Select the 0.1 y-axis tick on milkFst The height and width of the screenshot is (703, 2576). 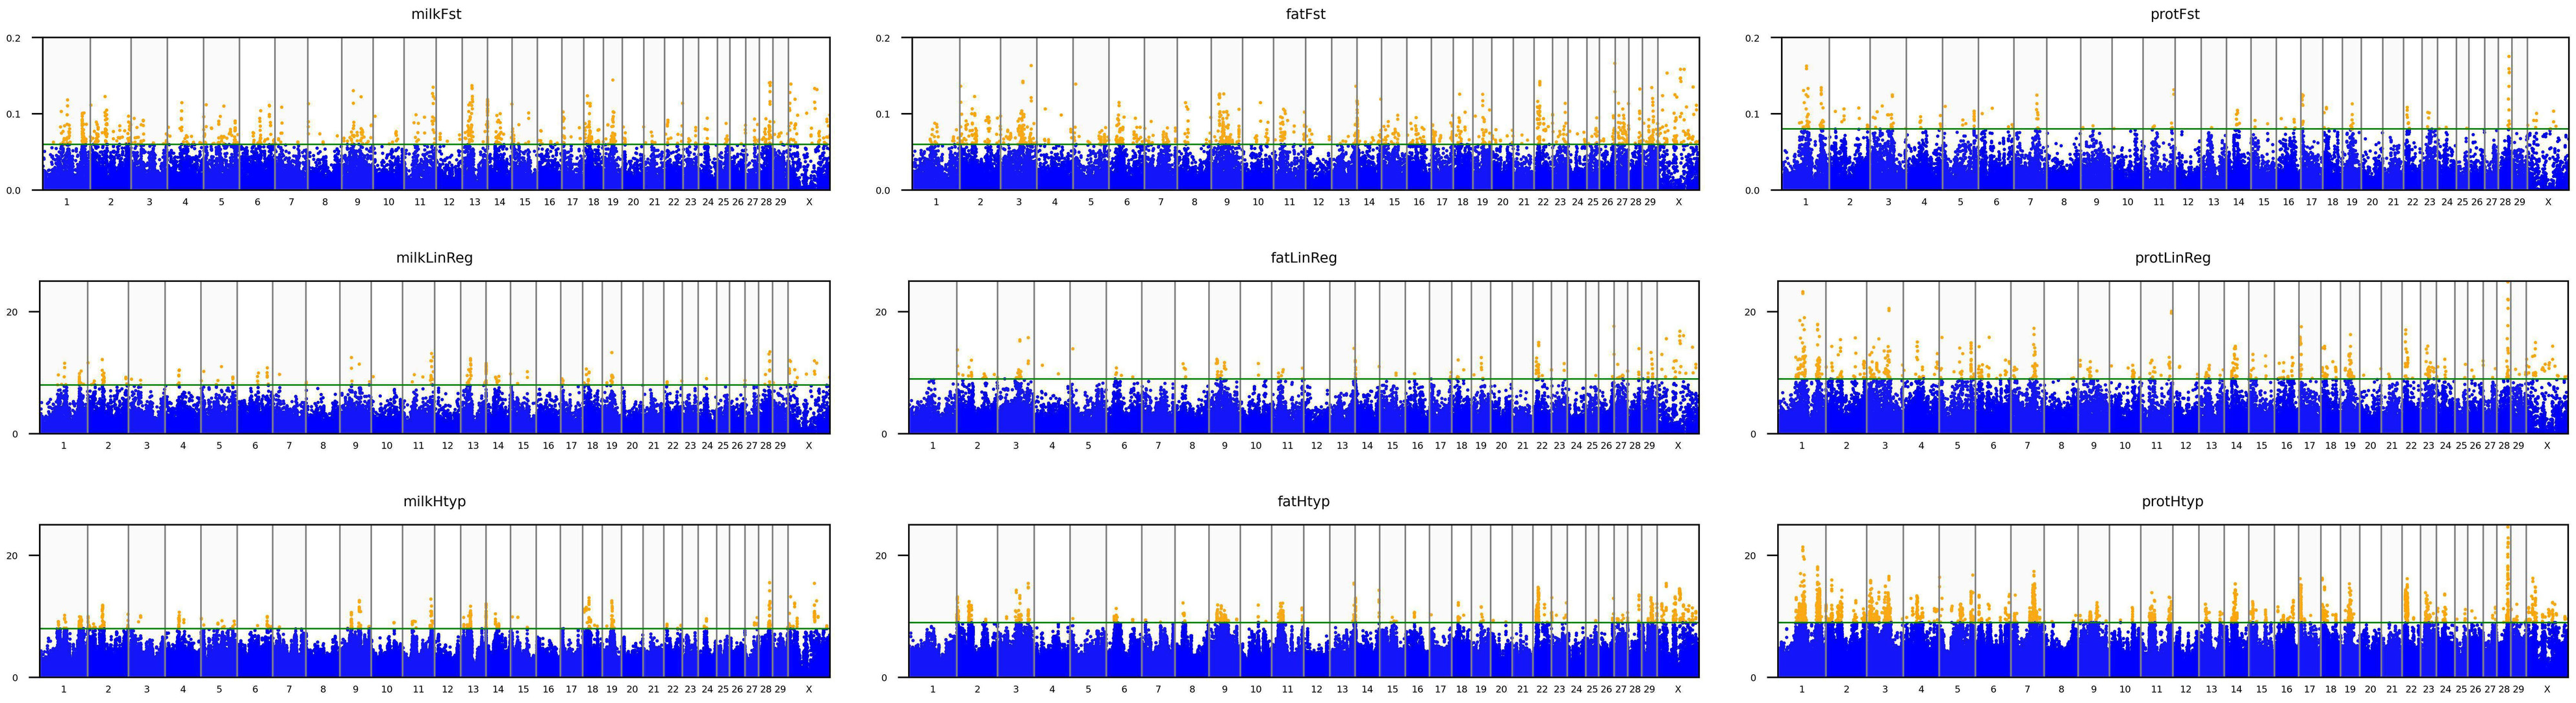coord(14,114)
